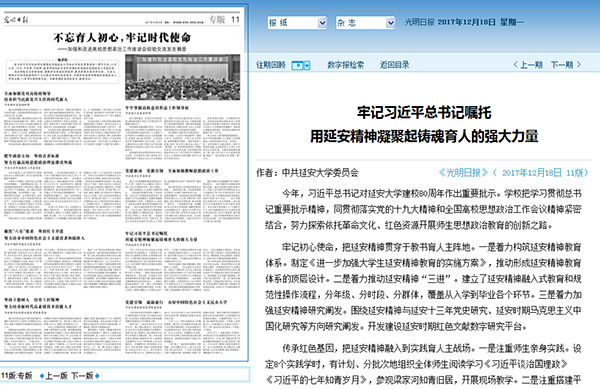
Task: Click the 光明日报 masthead logo on page thumbnail
Action: coord(16,20)
